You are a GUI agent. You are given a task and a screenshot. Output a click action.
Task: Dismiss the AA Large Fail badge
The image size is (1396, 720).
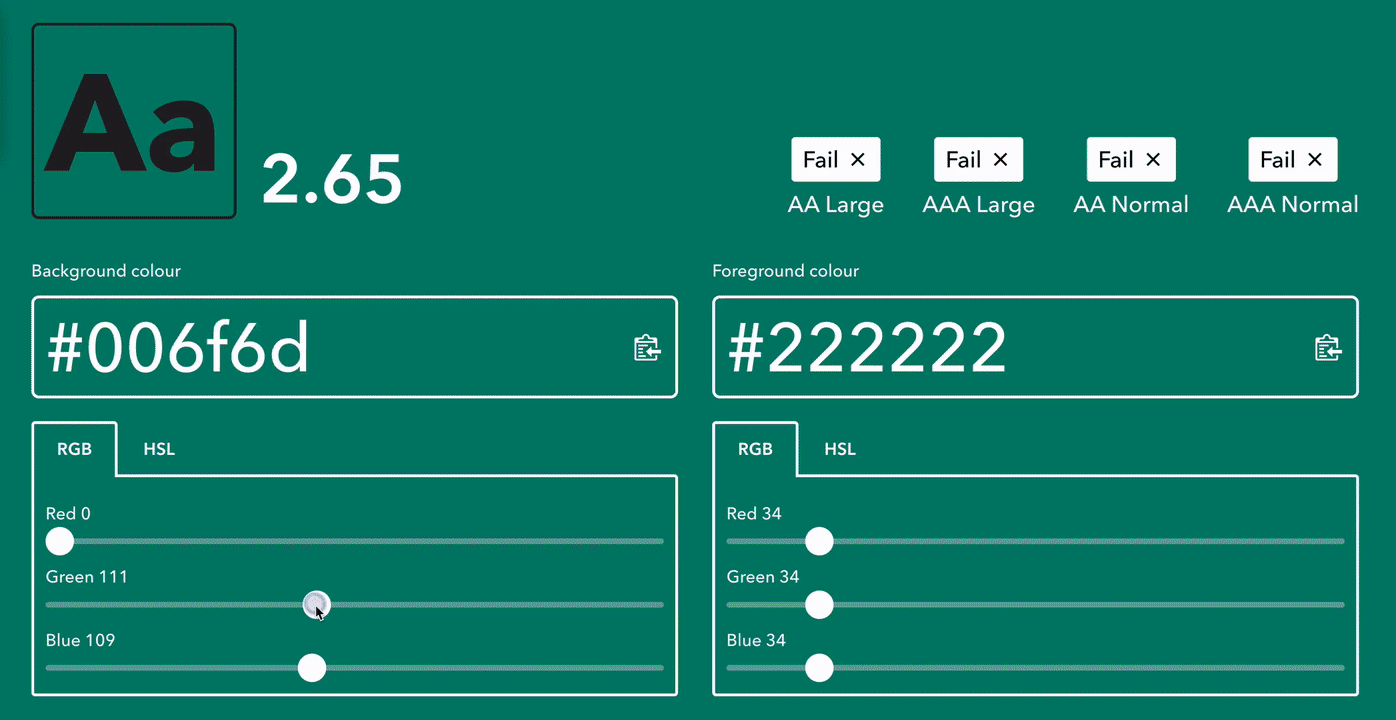click(x=859, y=159)
